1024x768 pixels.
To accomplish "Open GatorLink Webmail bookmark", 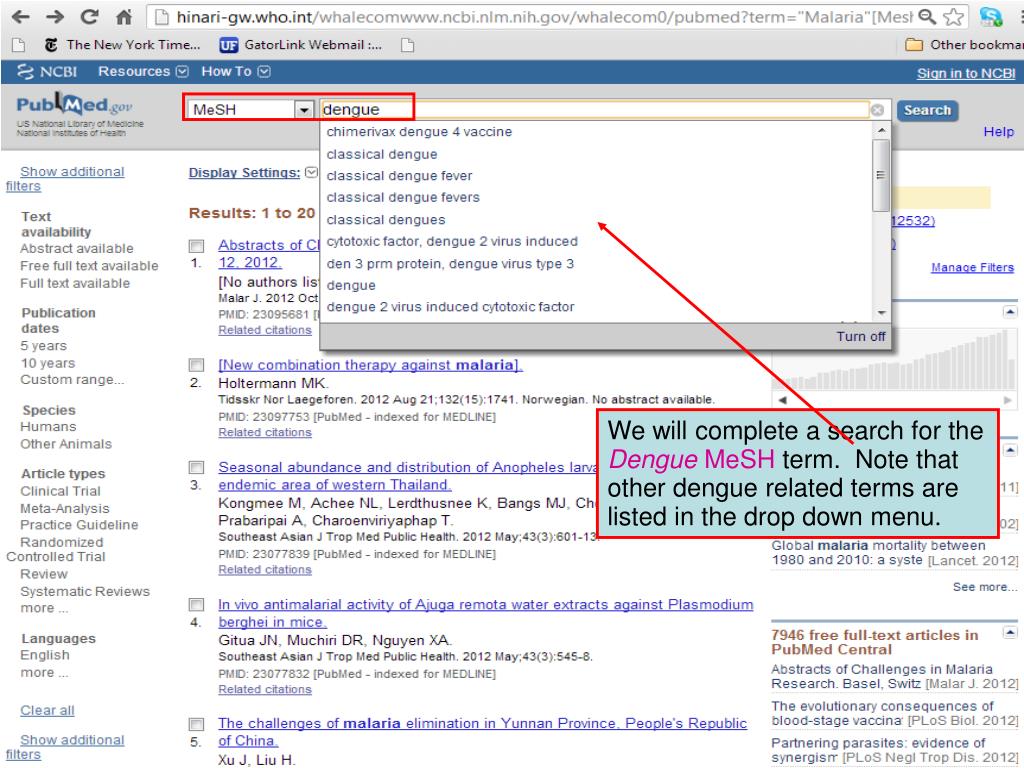I will click(x=301, y=44).
